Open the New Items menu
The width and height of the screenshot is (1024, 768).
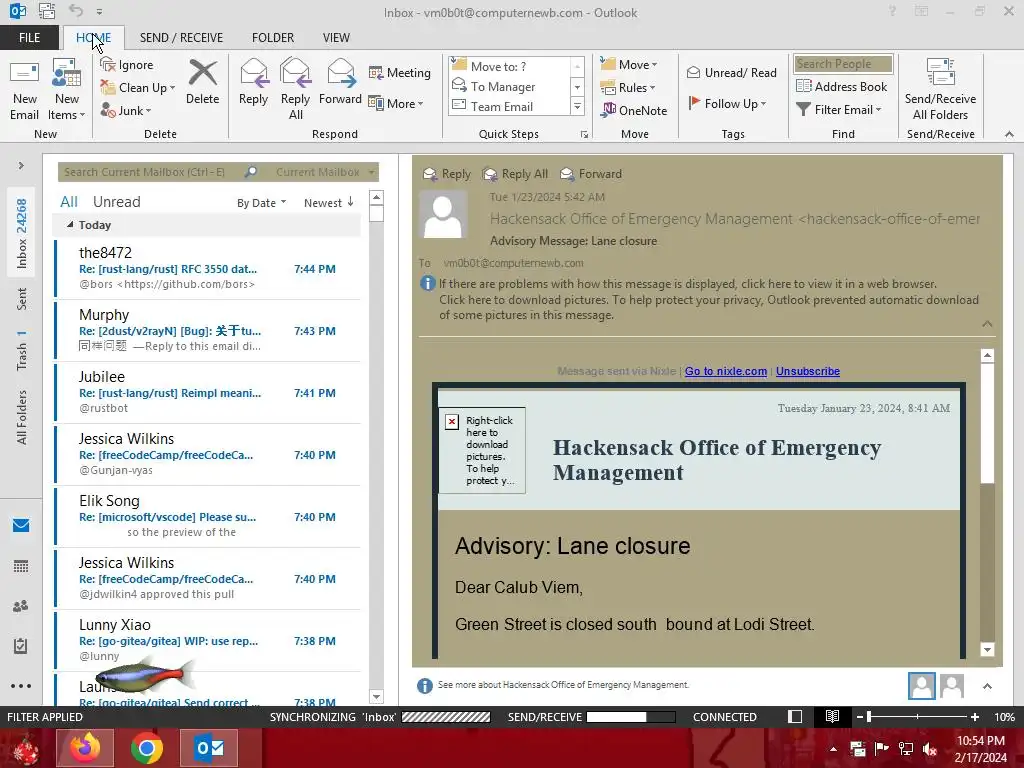point(67,90)
